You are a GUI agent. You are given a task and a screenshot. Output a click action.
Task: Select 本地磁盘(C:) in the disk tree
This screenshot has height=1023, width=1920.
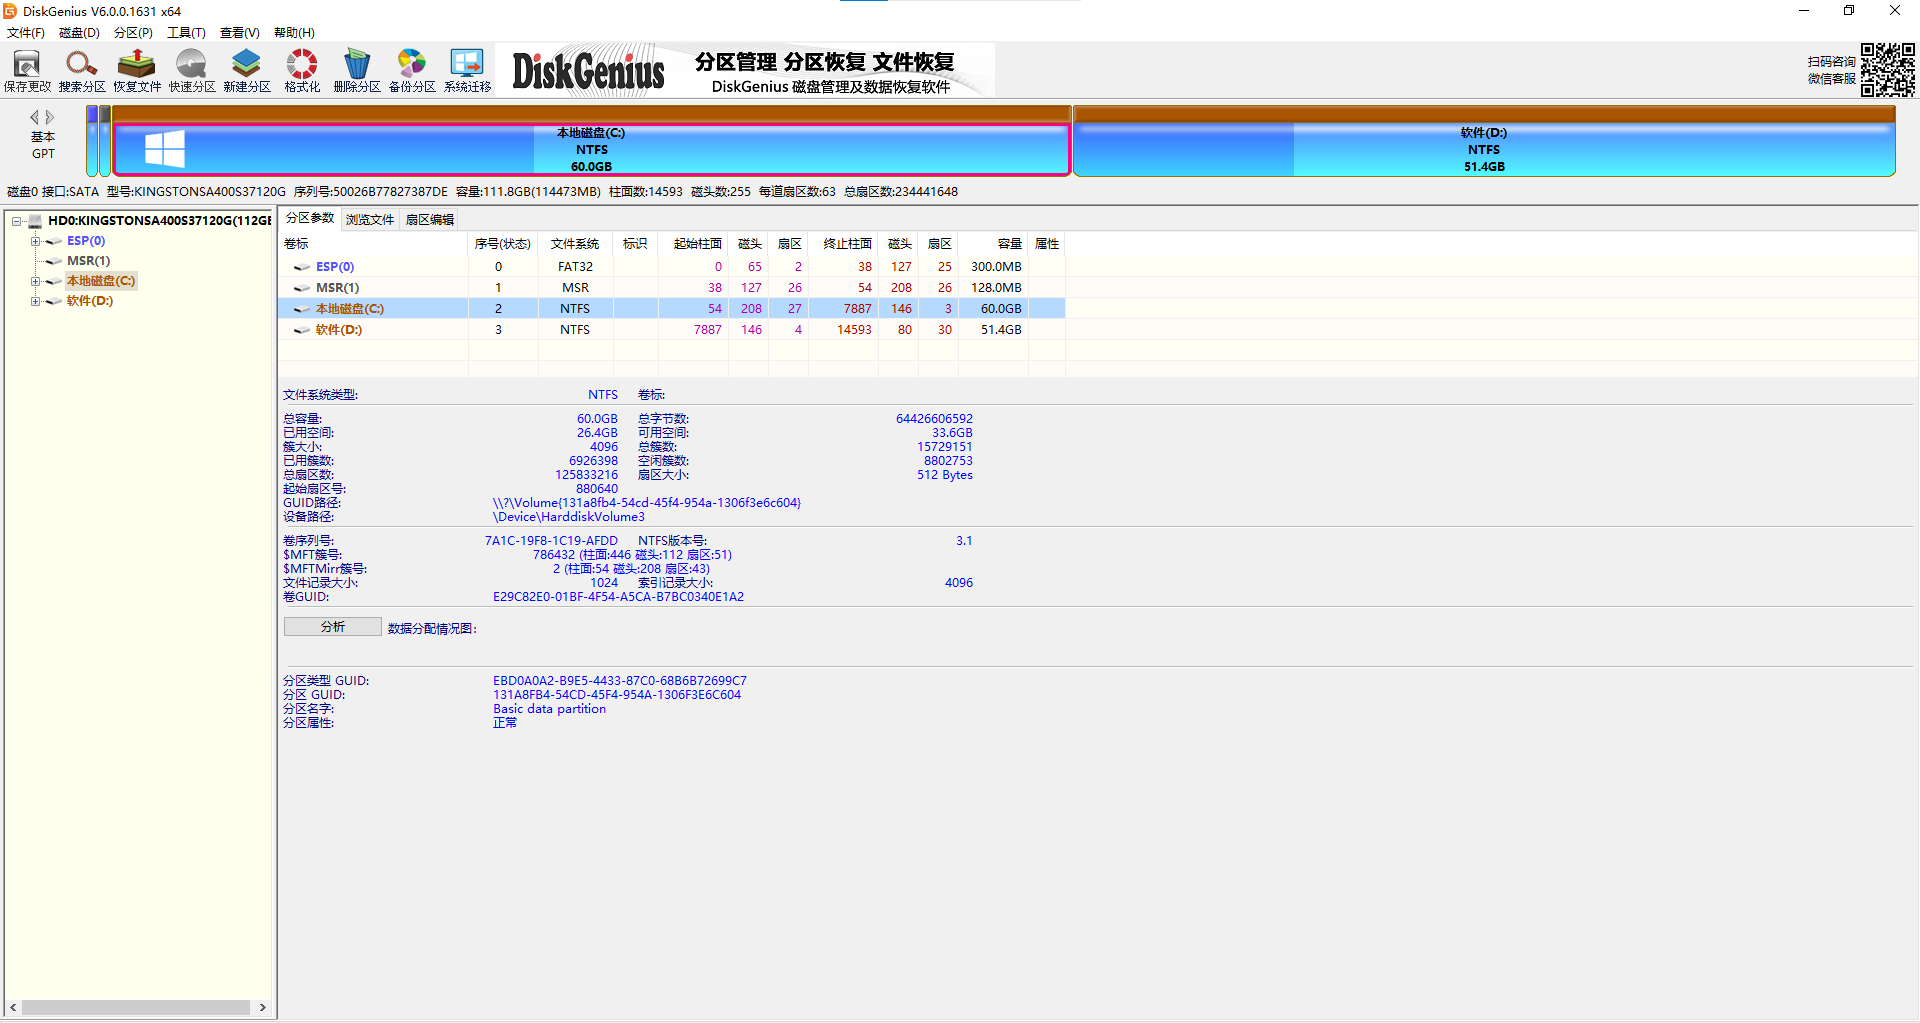pyautogui.click(x=101, y=281)
